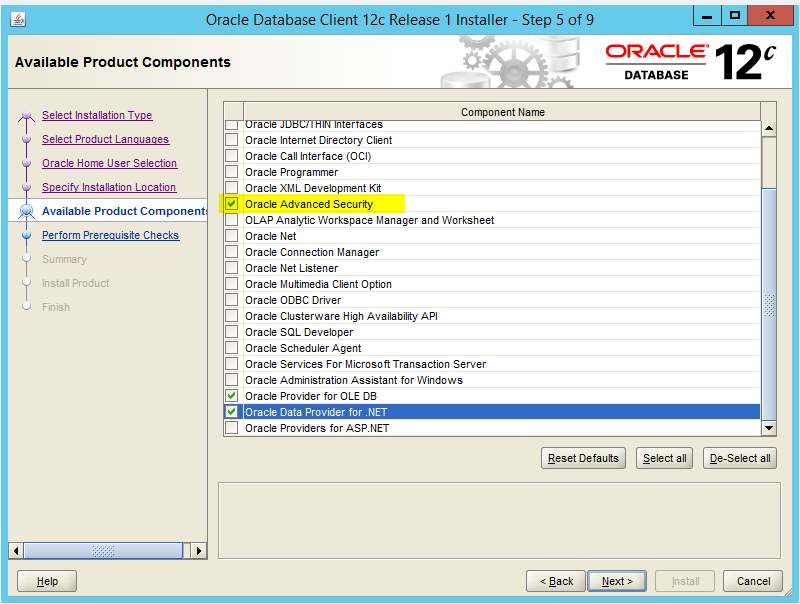Image resolution: width=800 pixels, height=604 pixels.
Task: Click the empty component description text area
Action: [499, 520]
